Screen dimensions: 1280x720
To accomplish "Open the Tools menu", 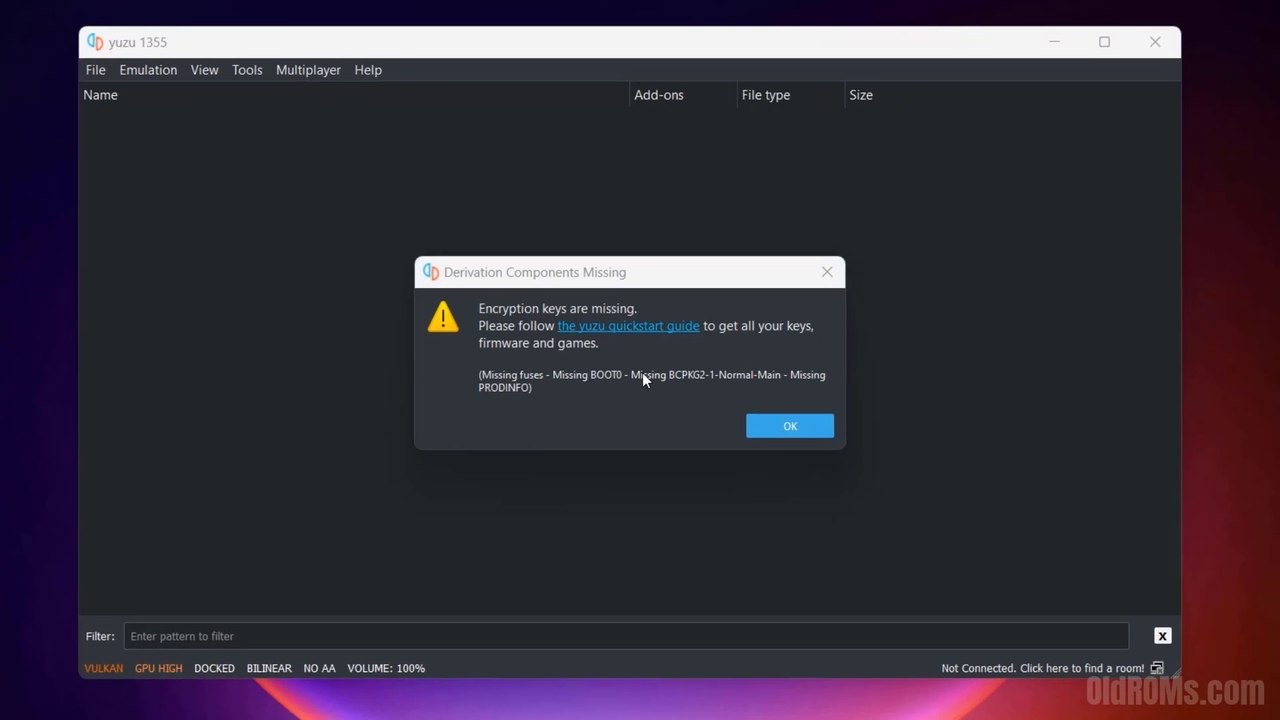I will click(247, 70).
